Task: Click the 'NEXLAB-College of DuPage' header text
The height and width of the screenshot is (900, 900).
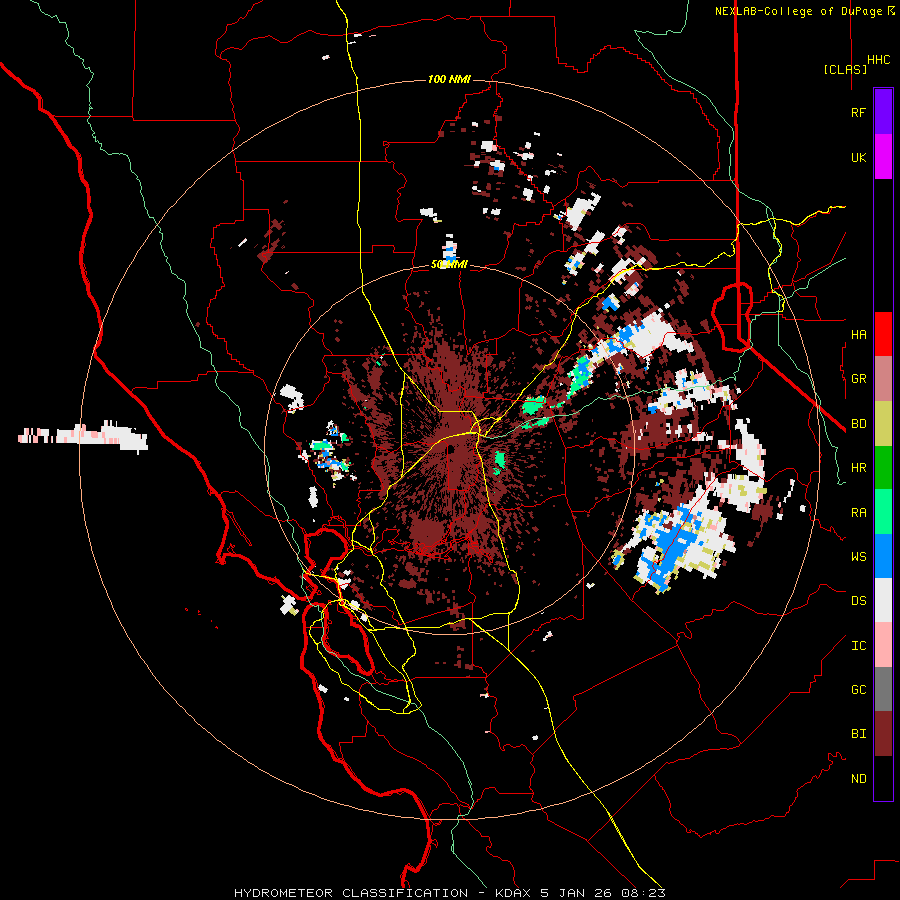Action: click(798, 11)
